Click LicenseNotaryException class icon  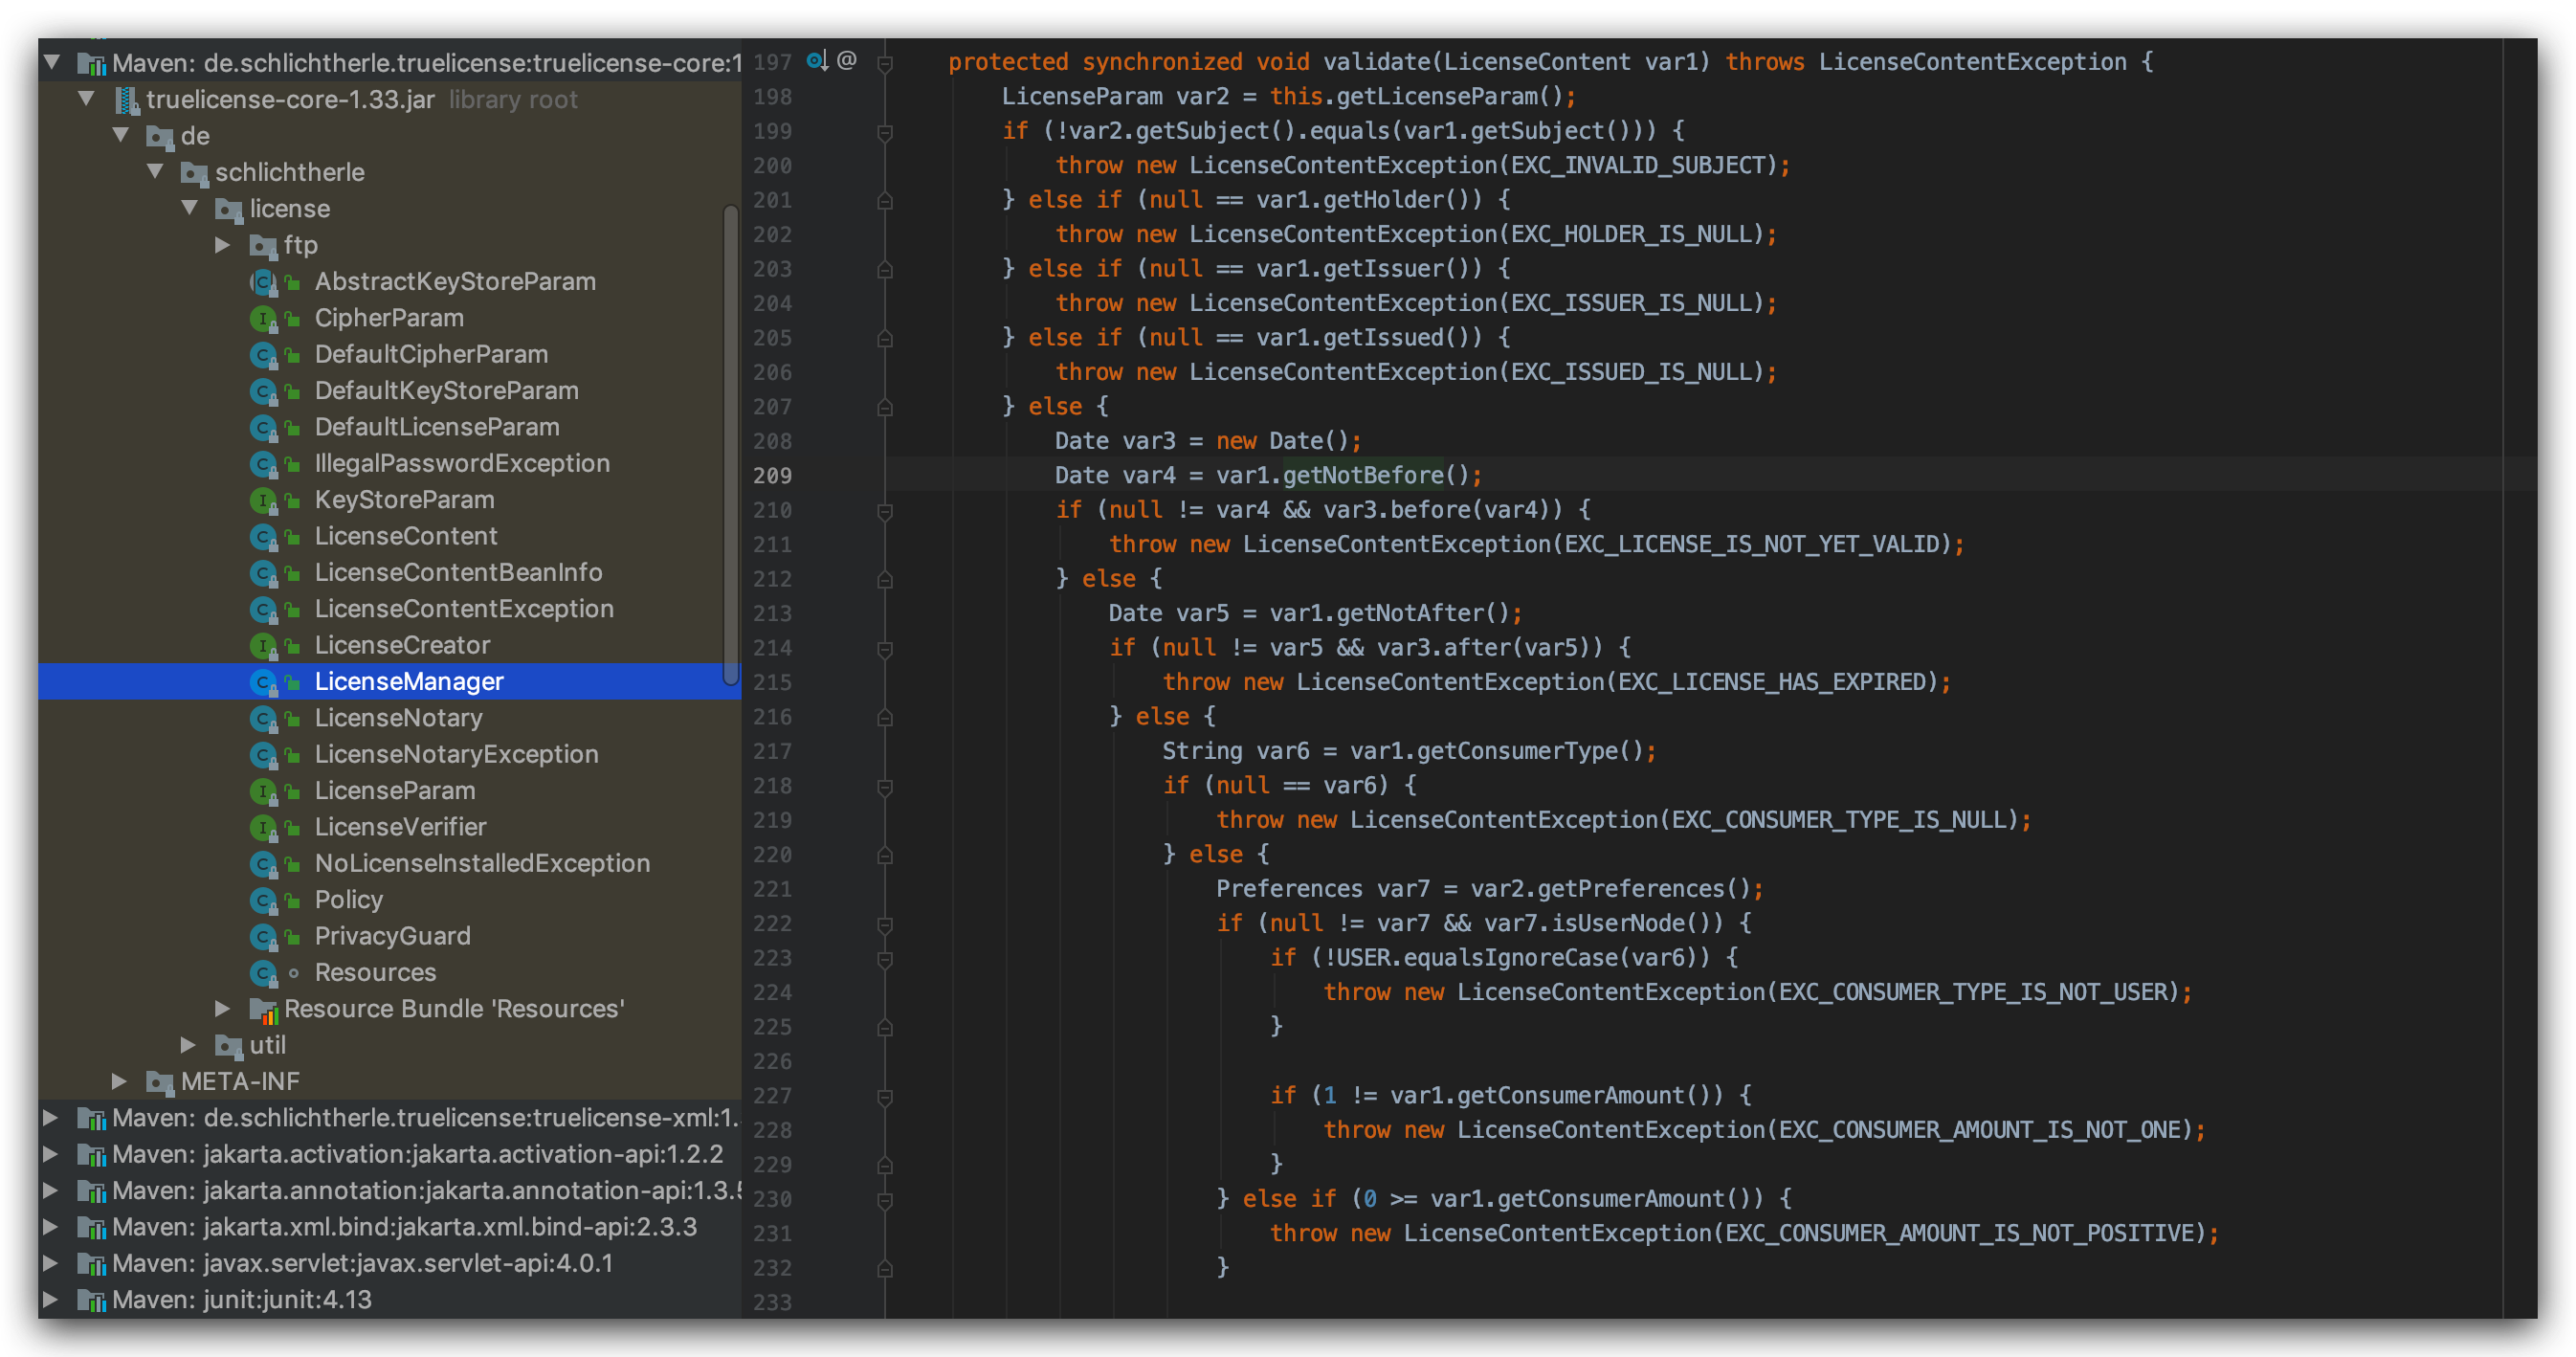(263, 754)
